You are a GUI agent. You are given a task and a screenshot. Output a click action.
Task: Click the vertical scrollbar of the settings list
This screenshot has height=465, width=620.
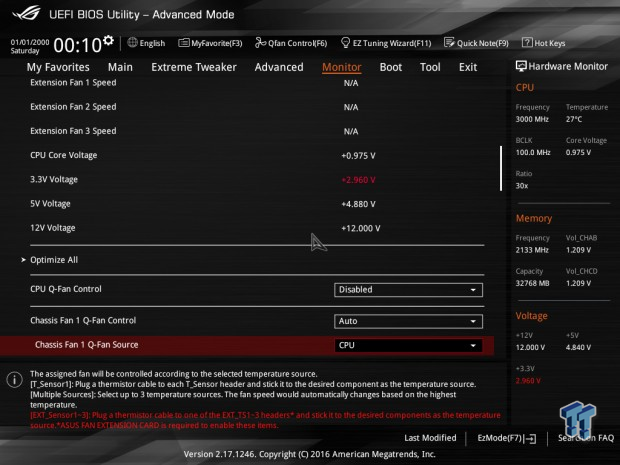tap(501, 168)
